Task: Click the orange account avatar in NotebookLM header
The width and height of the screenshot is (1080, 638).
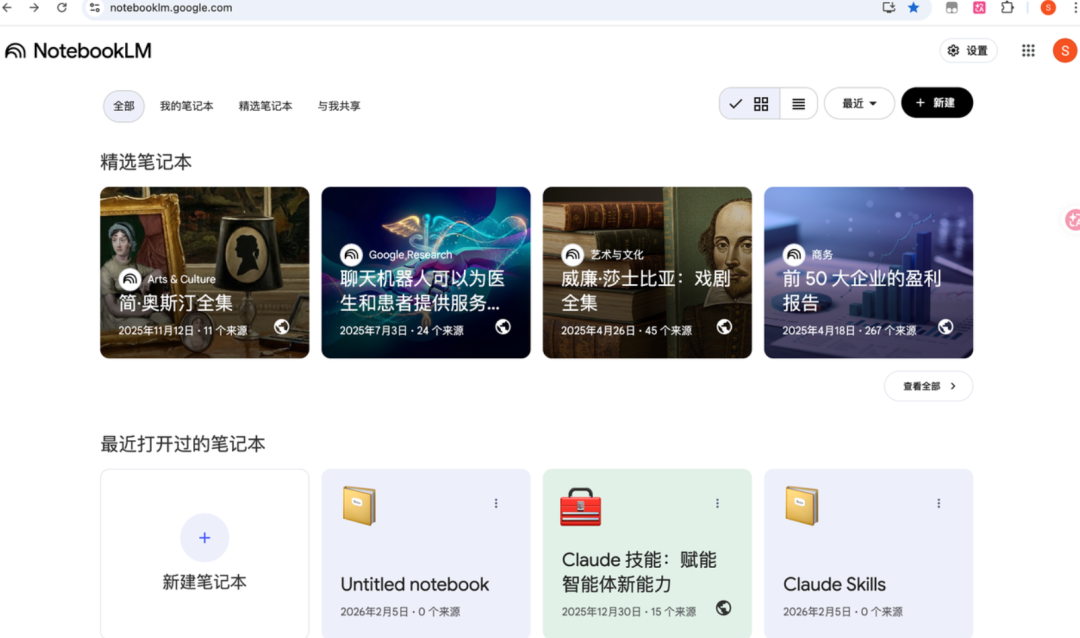Action: click(x=1064, y=51)
